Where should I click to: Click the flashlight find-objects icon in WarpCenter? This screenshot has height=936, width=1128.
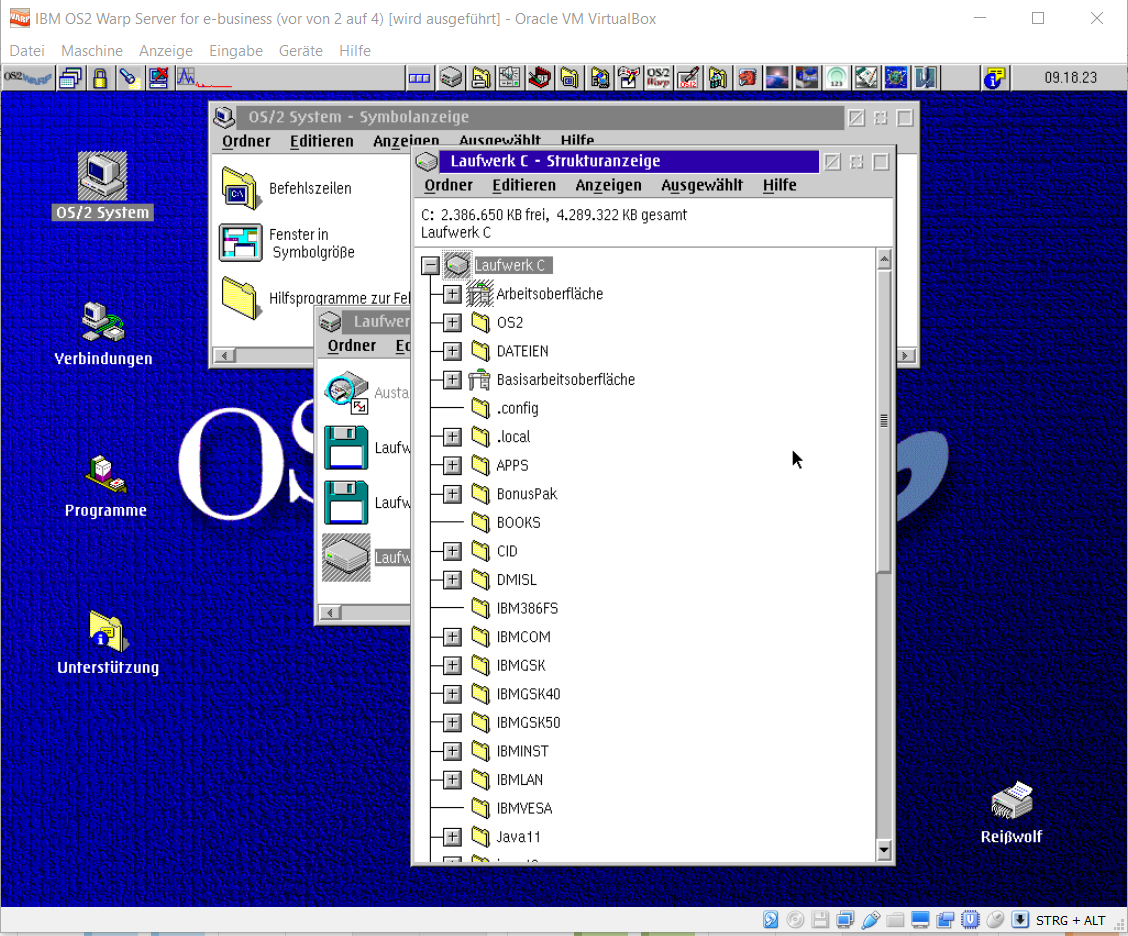click(129, 78)
